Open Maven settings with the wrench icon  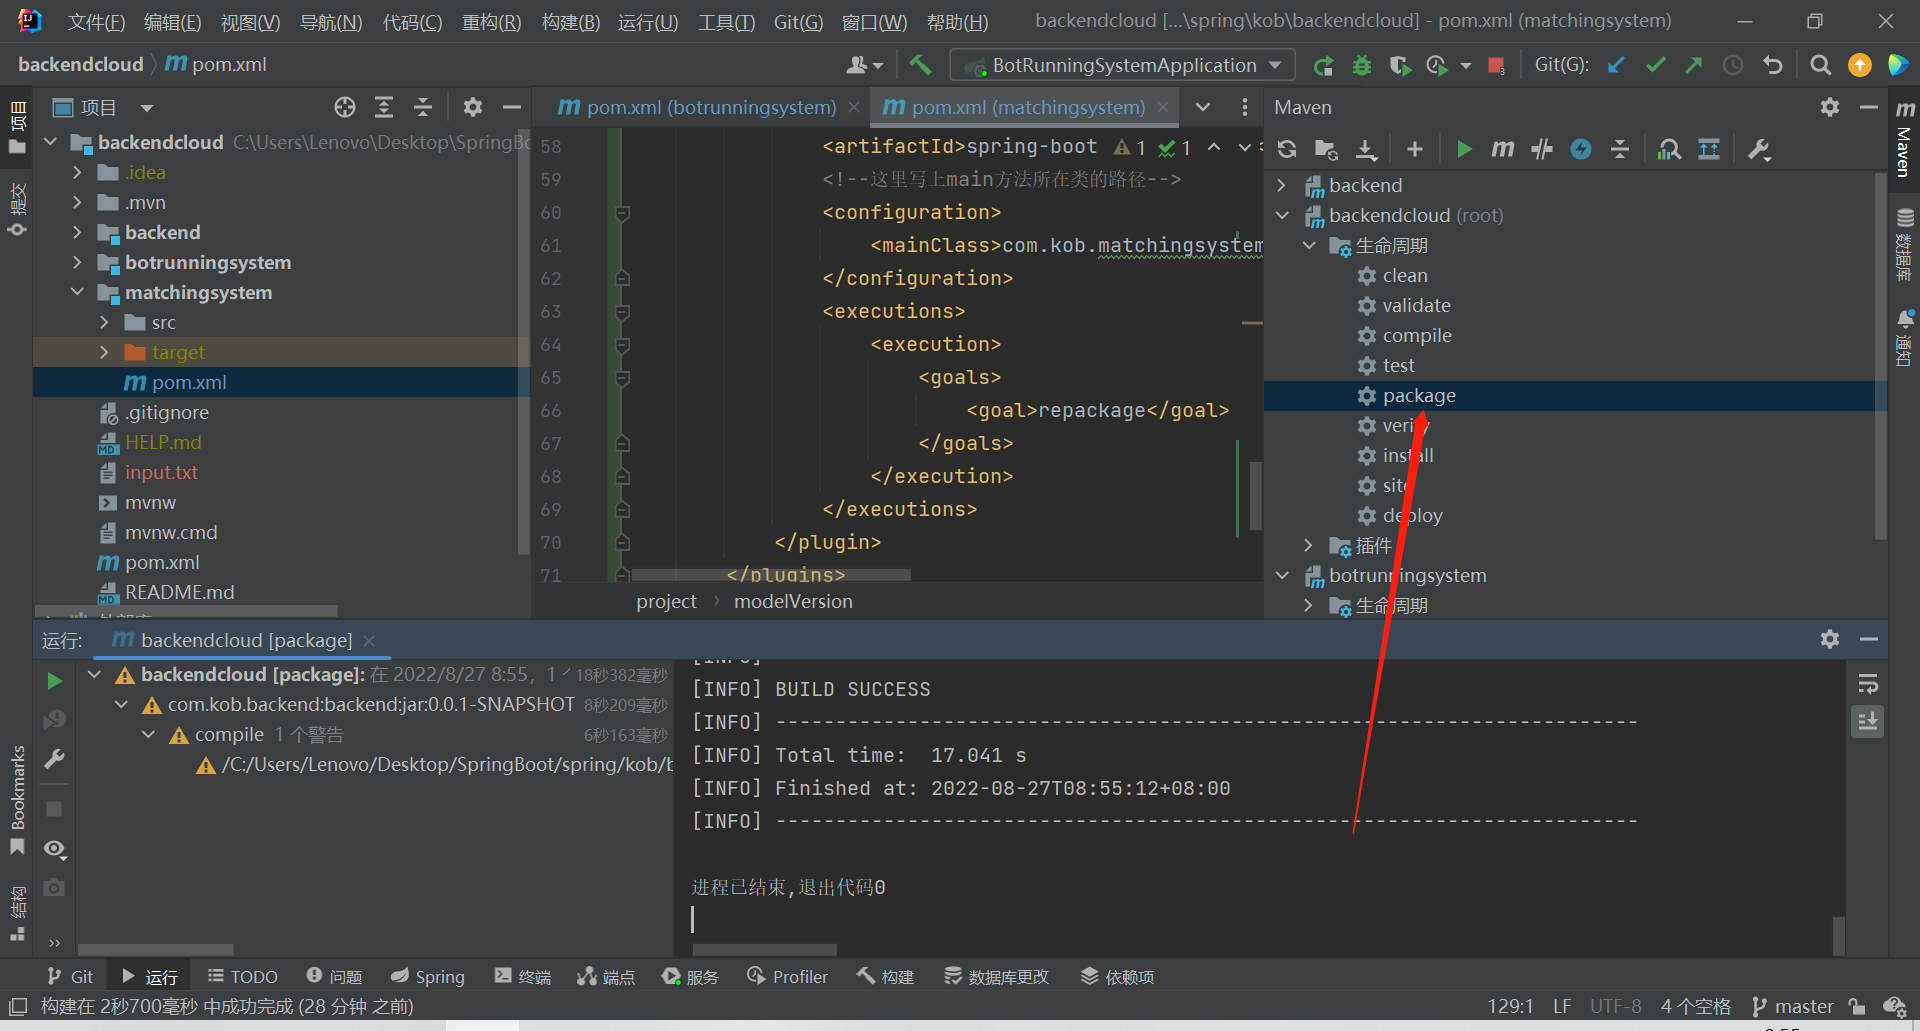pos(1759,149)
